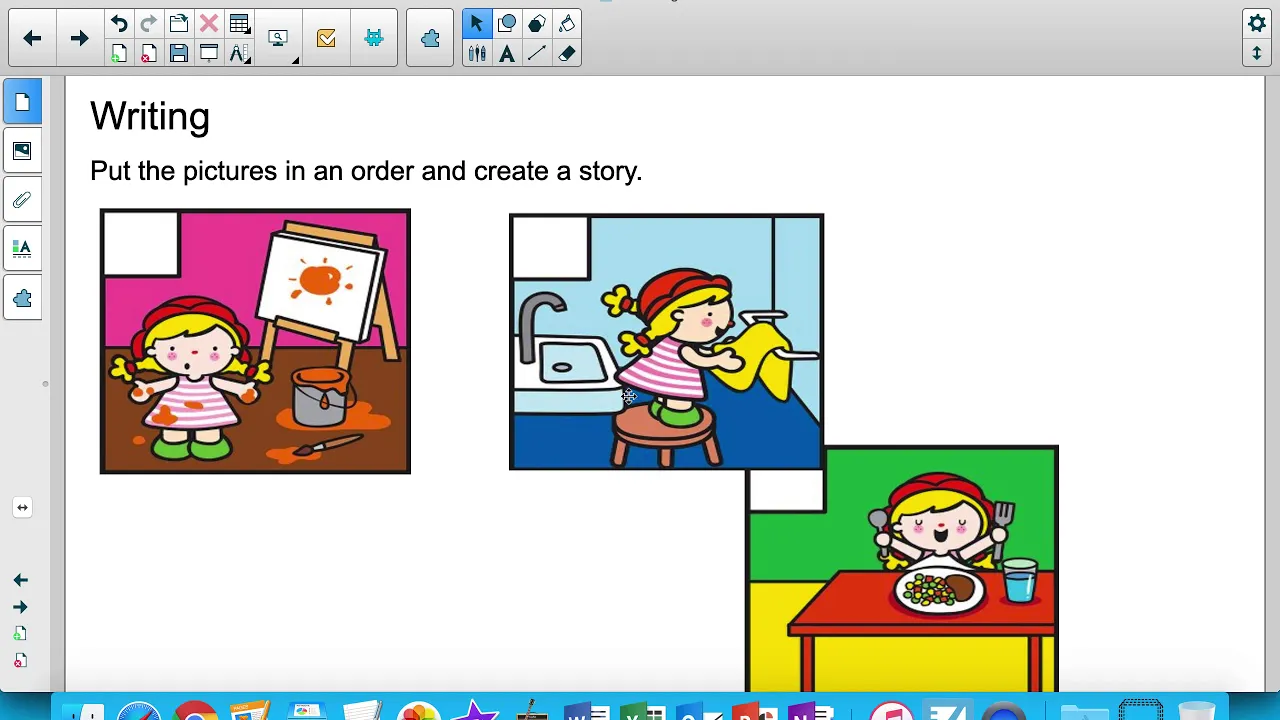The image size is (1280, 720).
Task: Open the Attachments paperclip tab
Action: (x=22, y=200)
